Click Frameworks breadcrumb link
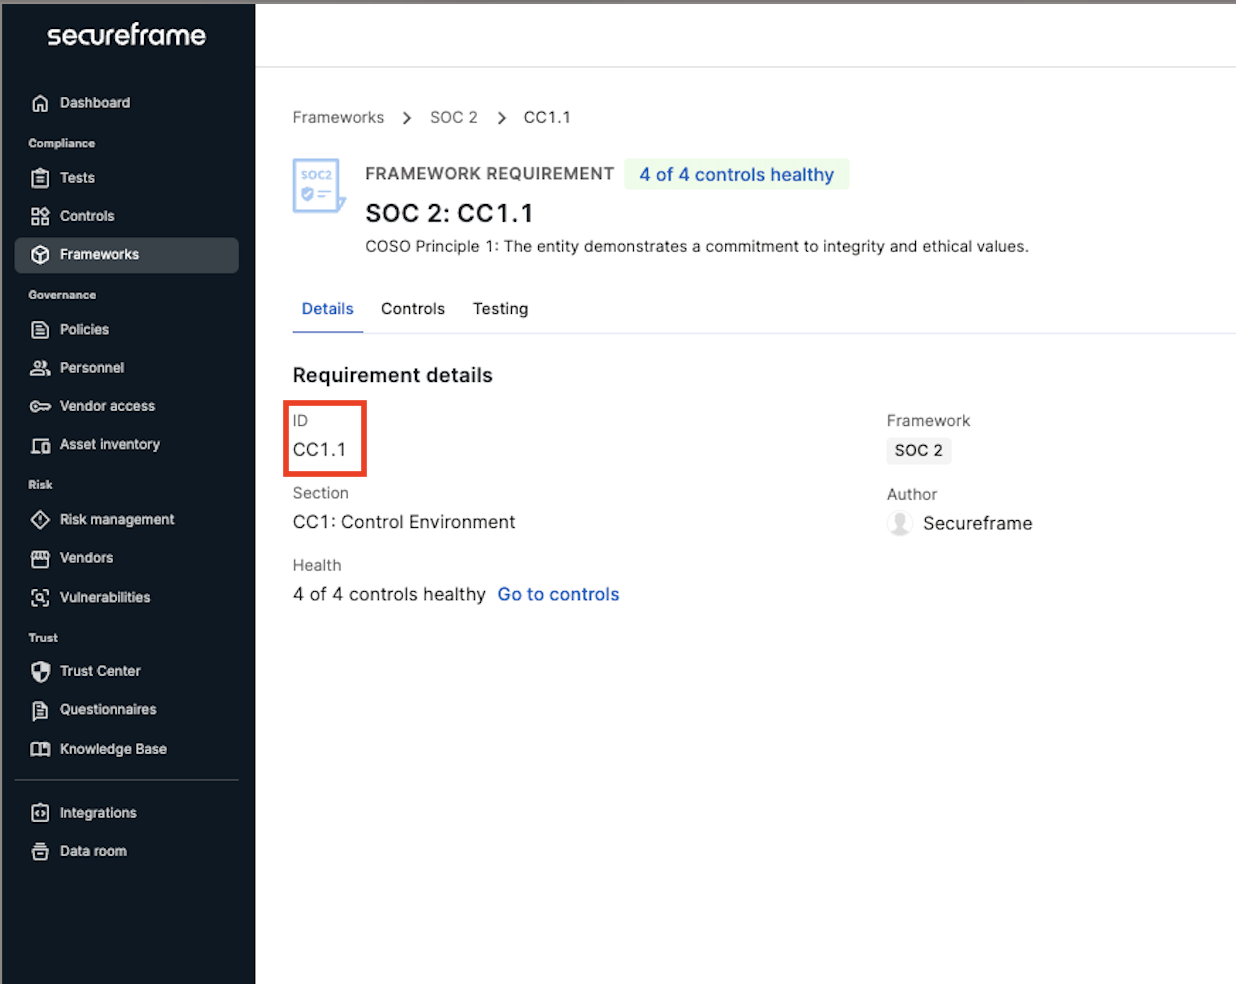 338,117
